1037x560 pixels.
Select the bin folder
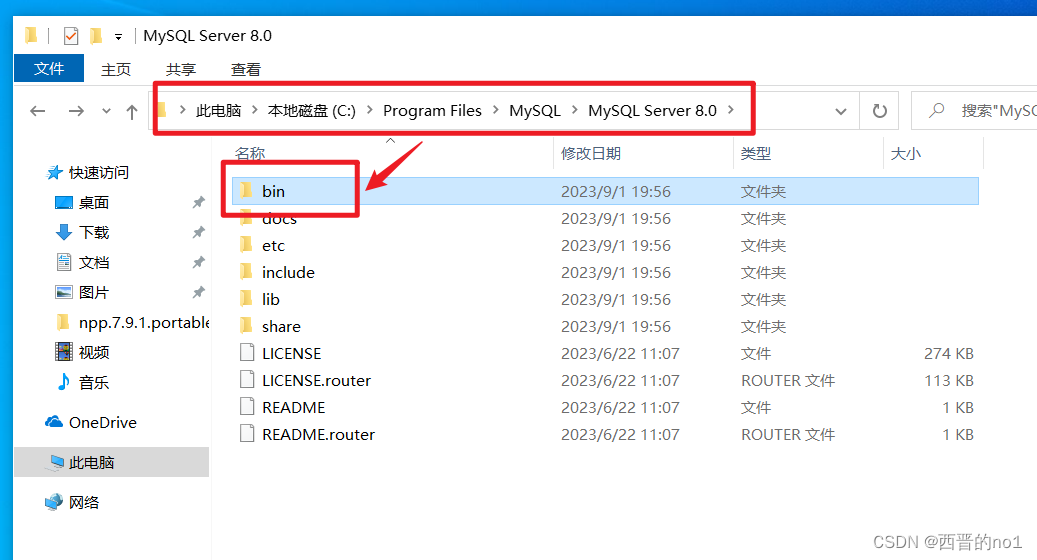pos(604,191)
